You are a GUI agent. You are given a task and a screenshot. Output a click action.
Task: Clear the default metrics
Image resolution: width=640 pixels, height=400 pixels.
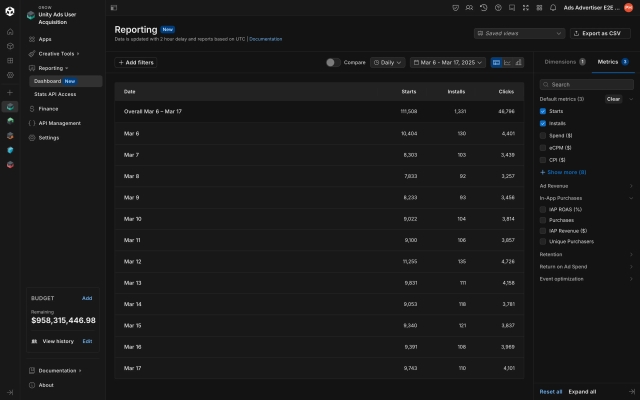coord(613,99)
